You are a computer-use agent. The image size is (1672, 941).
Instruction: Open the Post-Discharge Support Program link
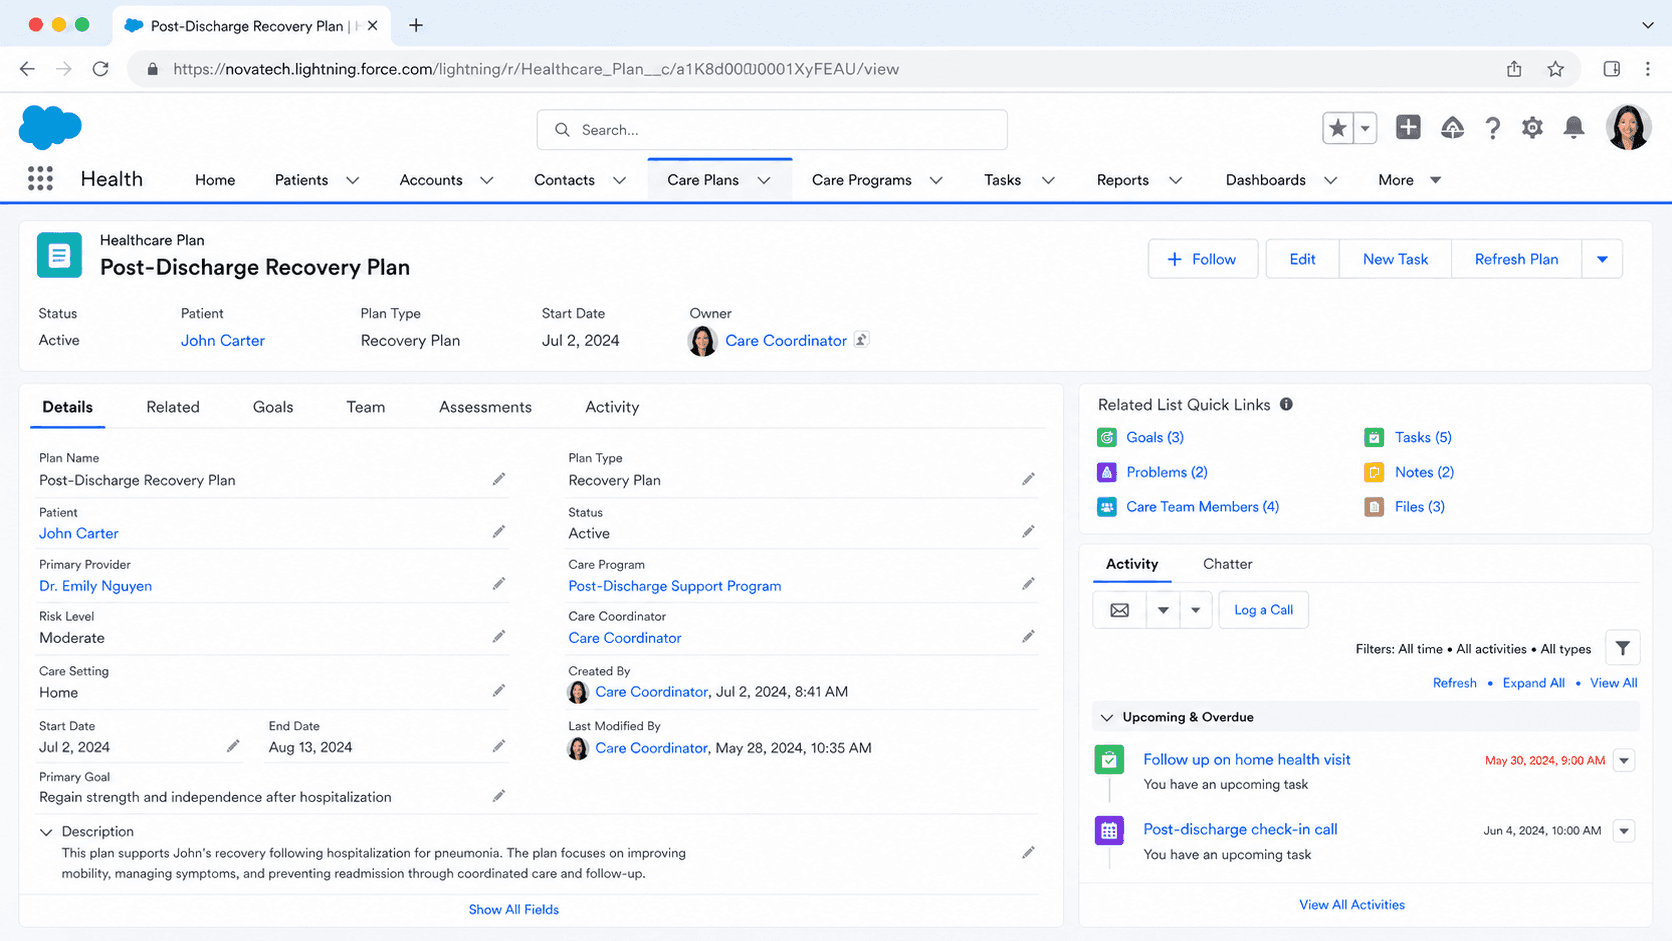675,586
